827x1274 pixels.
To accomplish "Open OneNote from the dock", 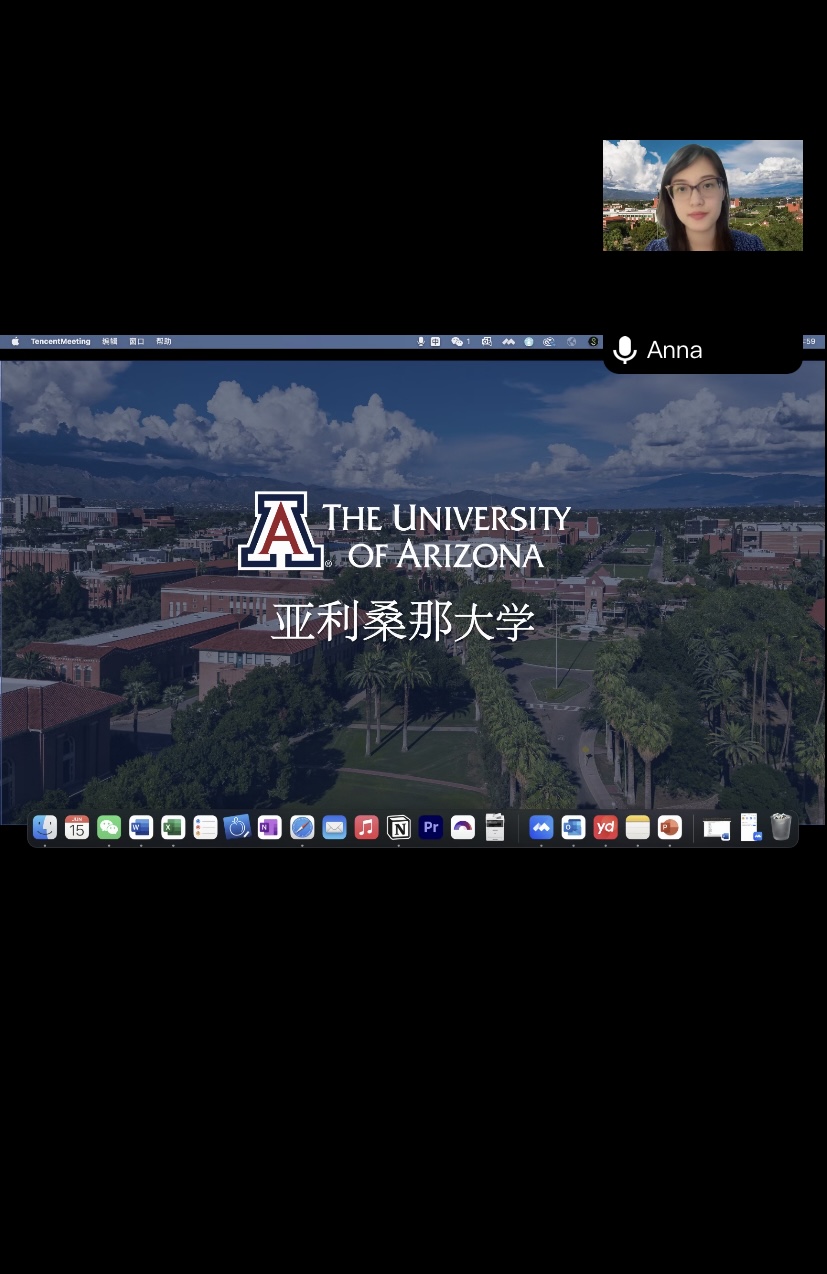I will 269,827.
